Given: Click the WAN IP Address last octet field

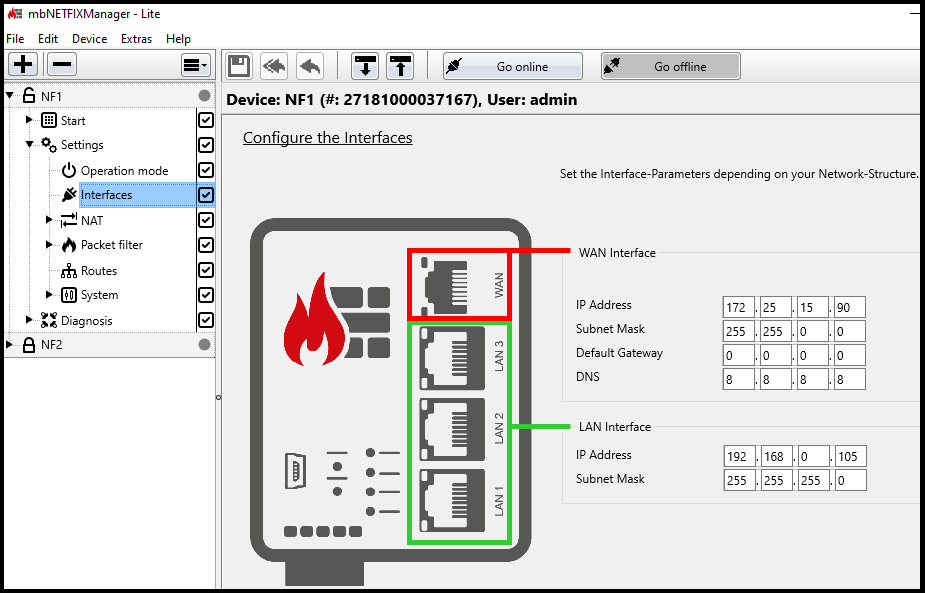Looking at the screenshot, I should coord(849,307).
